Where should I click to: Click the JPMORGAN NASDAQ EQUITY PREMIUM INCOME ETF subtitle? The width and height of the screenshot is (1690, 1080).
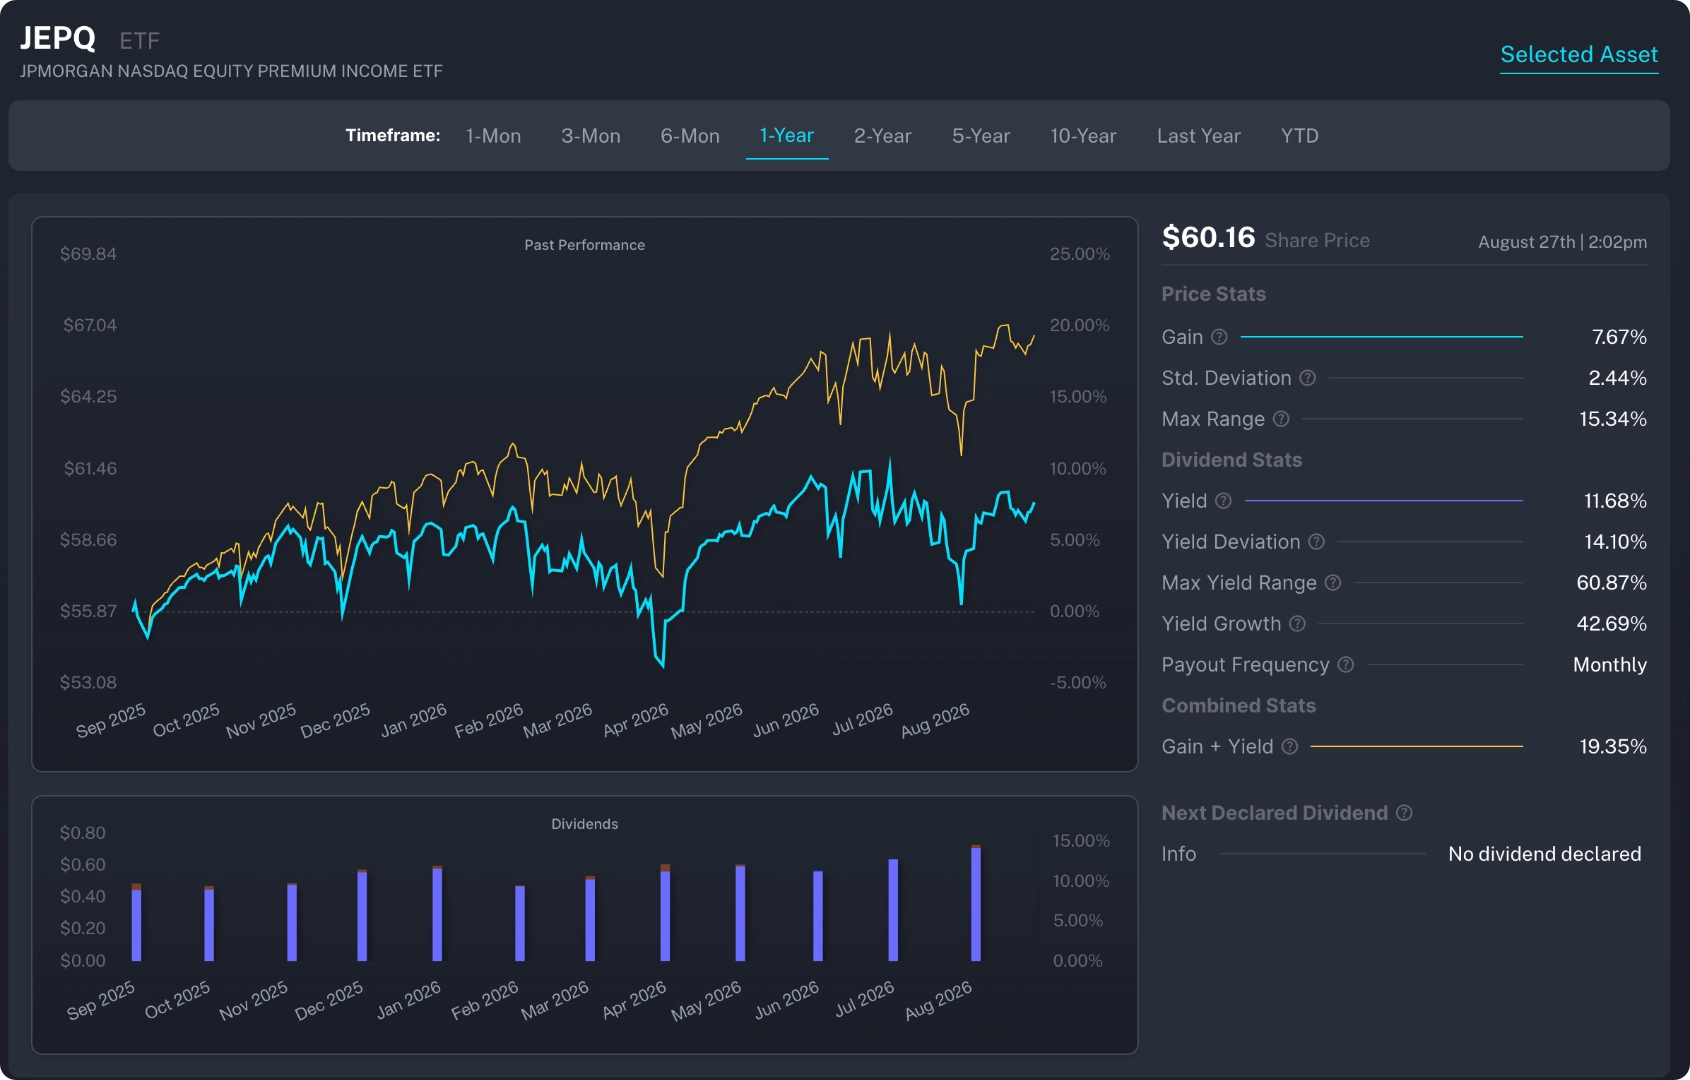(231, 71)
